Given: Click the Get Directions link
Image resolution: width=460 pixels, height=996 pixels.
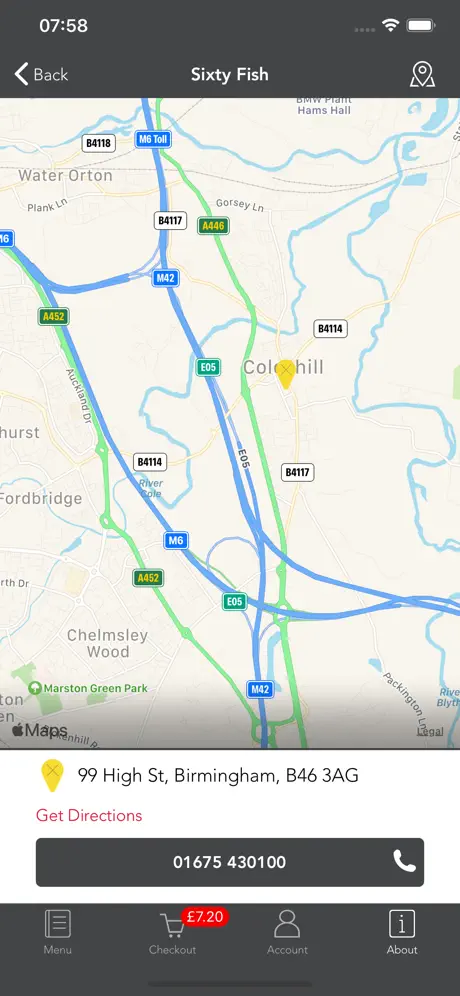Looking at the screenshot, I should [89, 815].
